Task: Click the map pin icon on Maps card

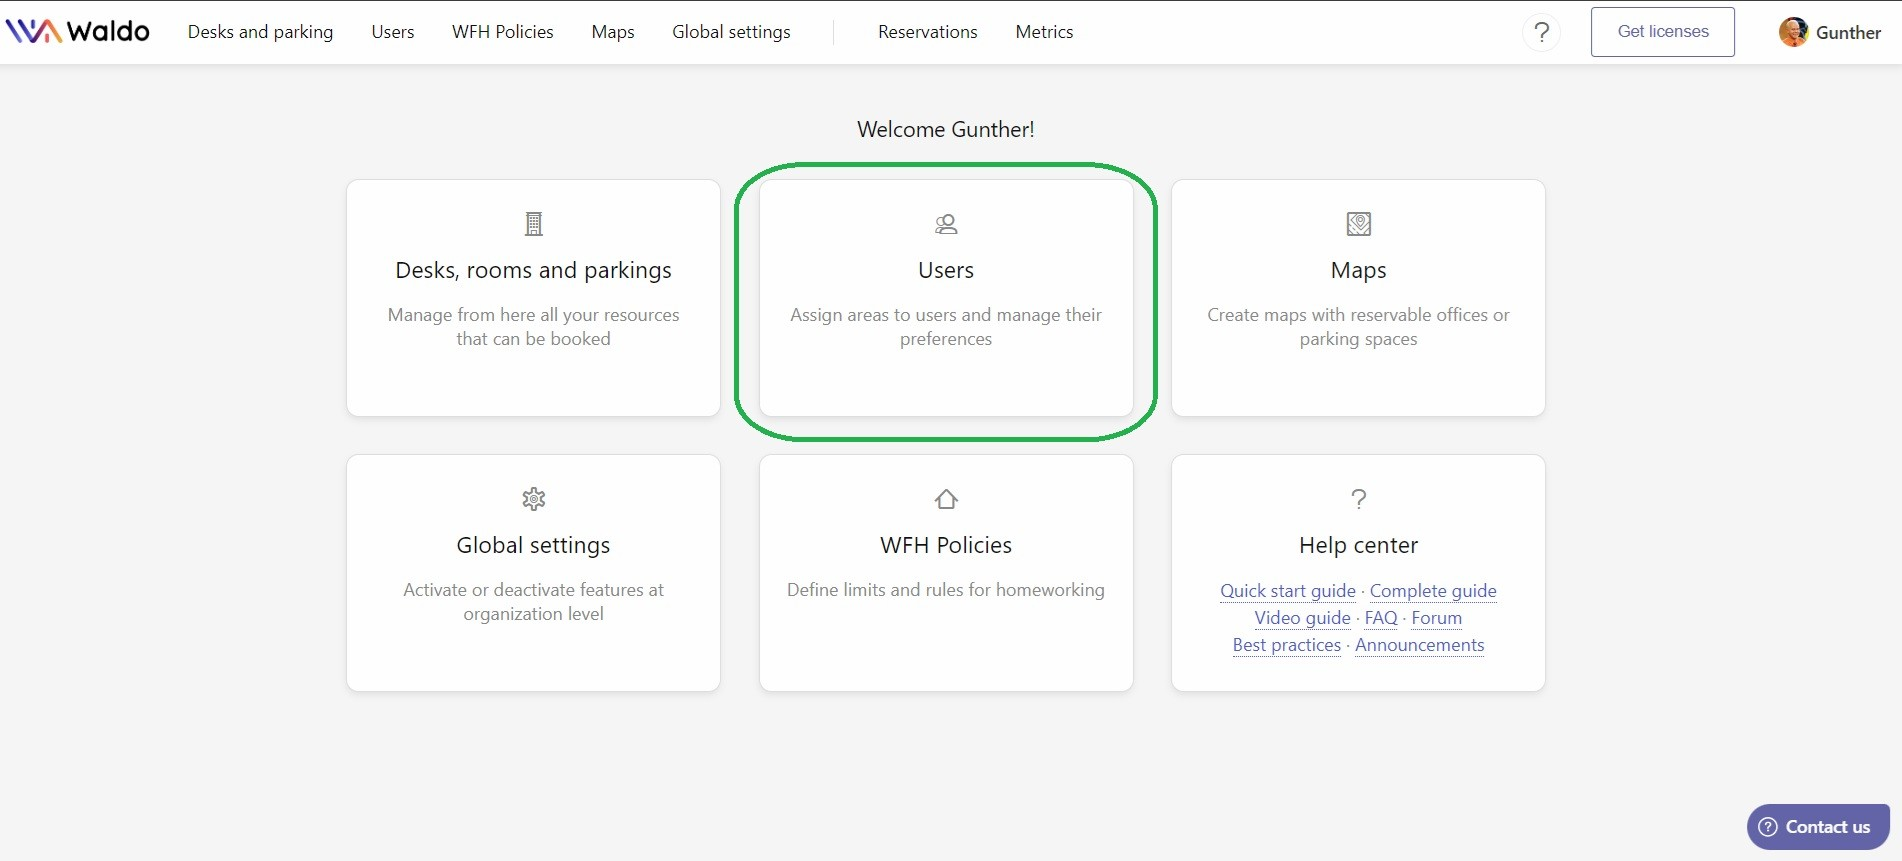Action: click(1358, 224)
